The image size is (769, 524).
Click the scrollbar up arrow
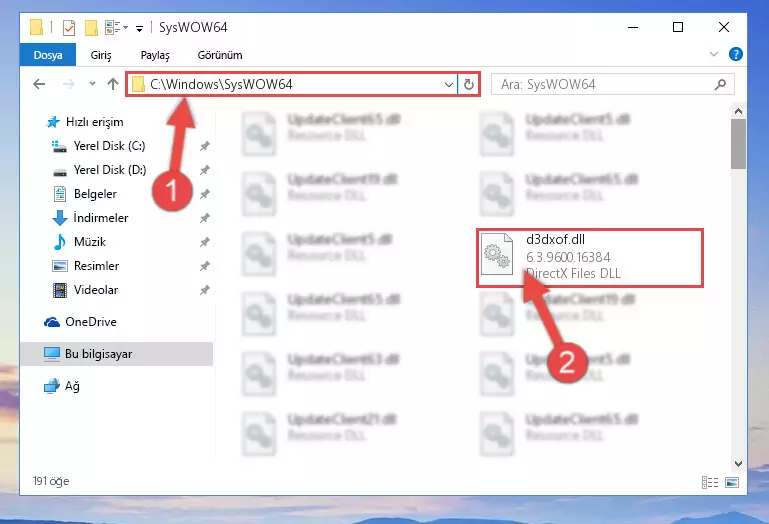738,111
